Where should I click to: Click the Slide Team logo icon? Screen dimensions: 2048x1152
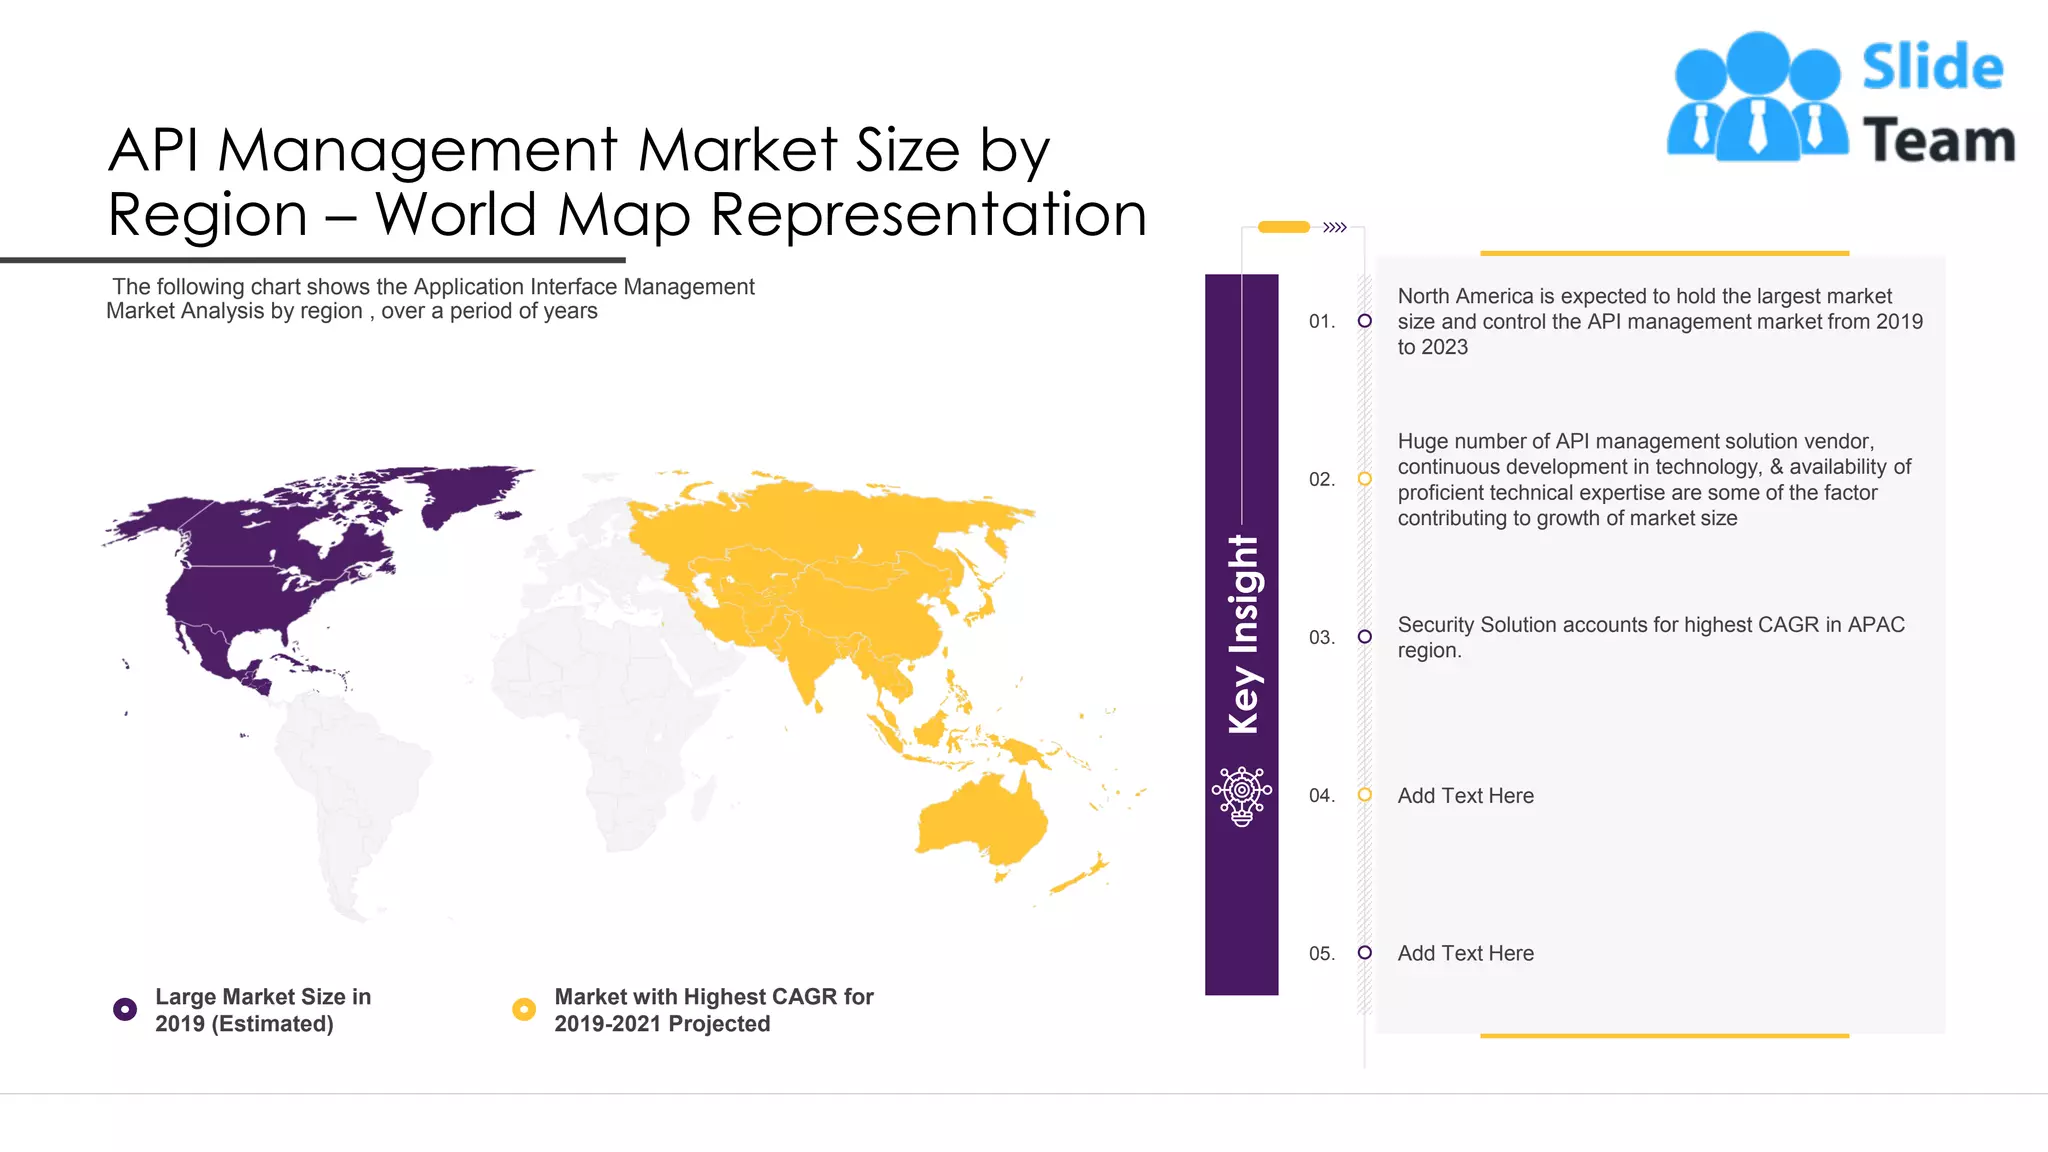1757,97
